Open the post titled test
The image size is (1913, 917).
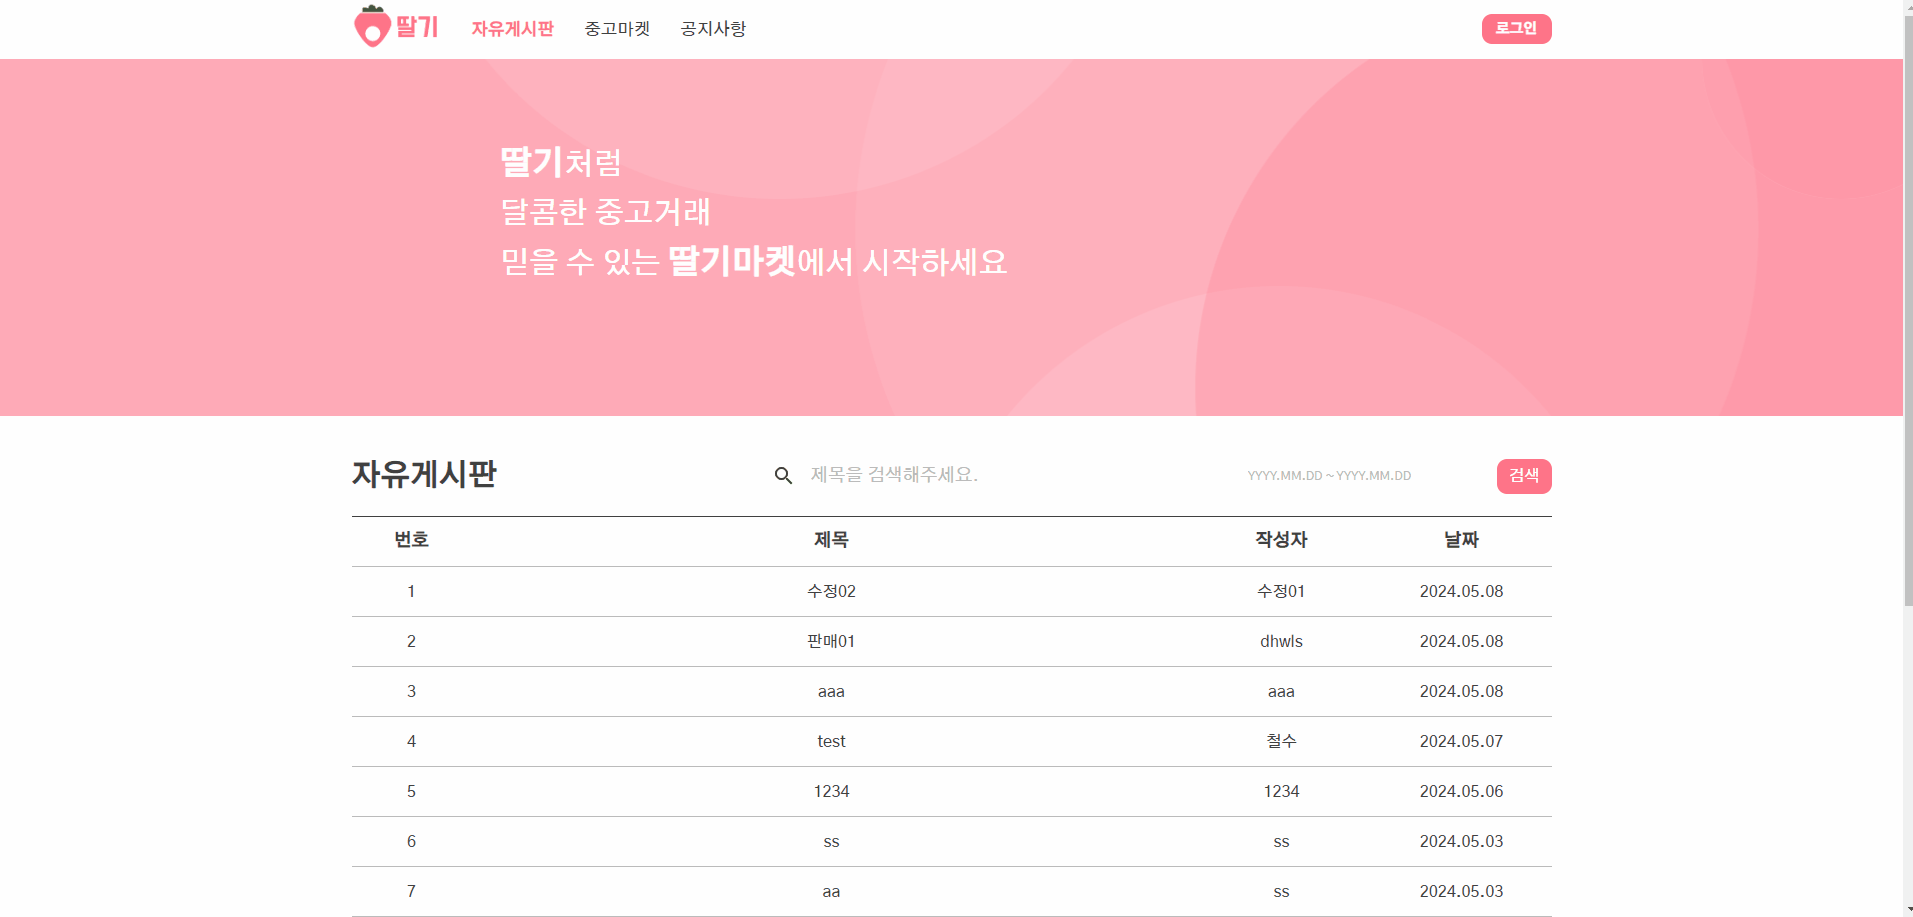[x=831, y=742]
